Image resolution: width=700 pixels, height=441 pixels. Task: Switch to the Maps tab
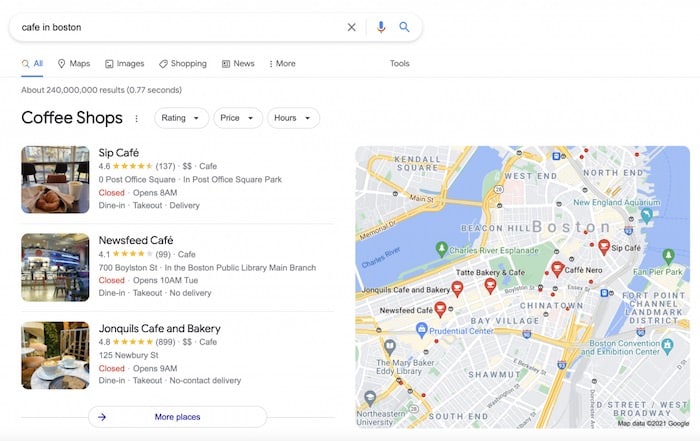tap(74, 64)
